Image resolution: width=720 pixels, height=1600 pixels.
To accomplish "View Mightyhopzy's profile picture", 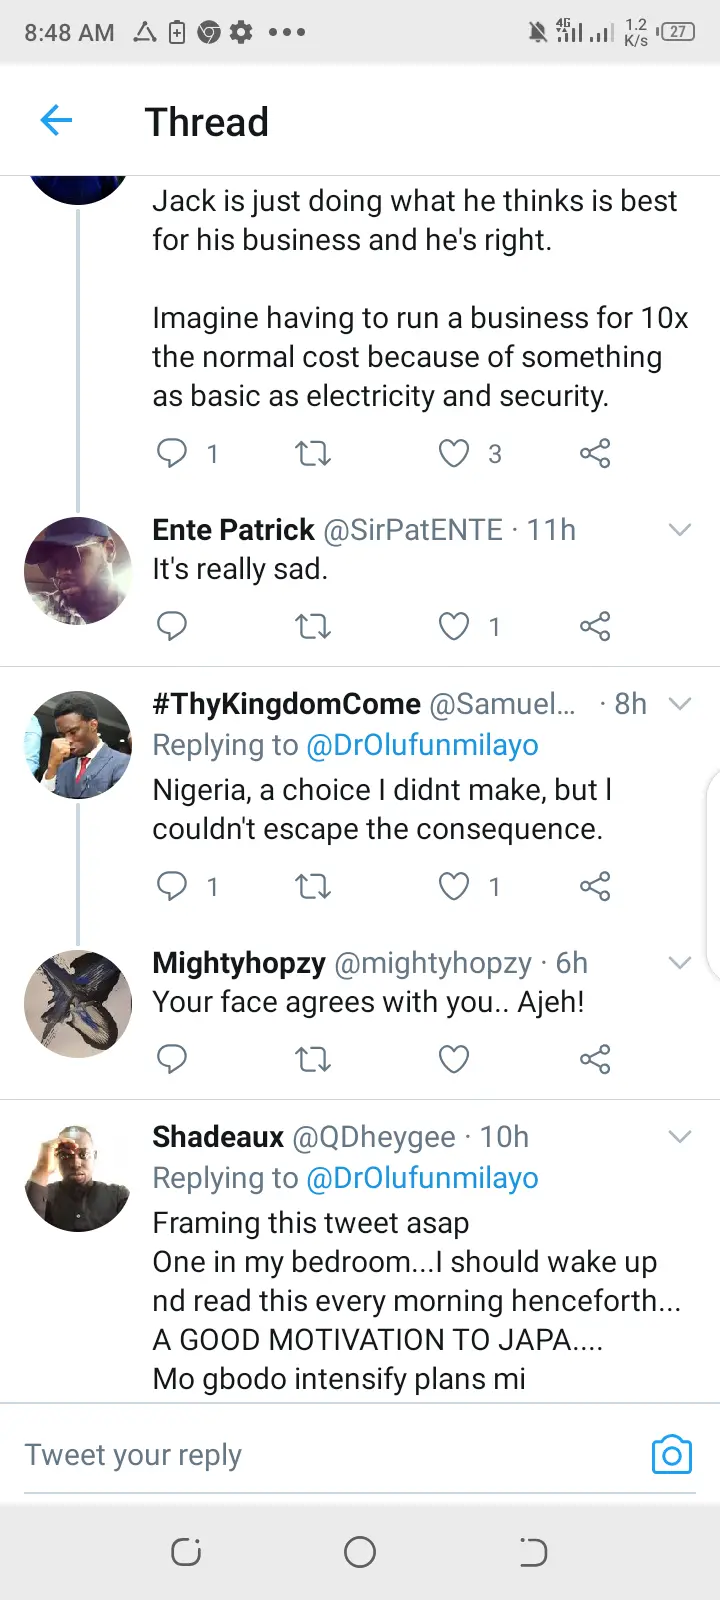I will tap(78, 1004).
